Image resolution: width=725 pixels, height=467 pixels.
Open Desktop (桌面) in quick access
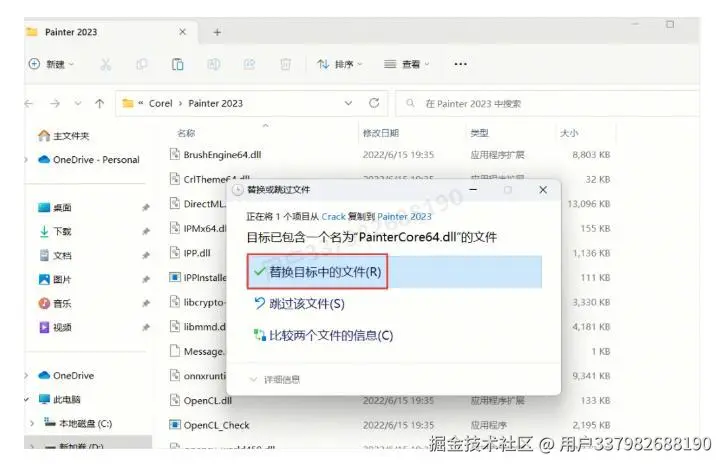point(55,207)
